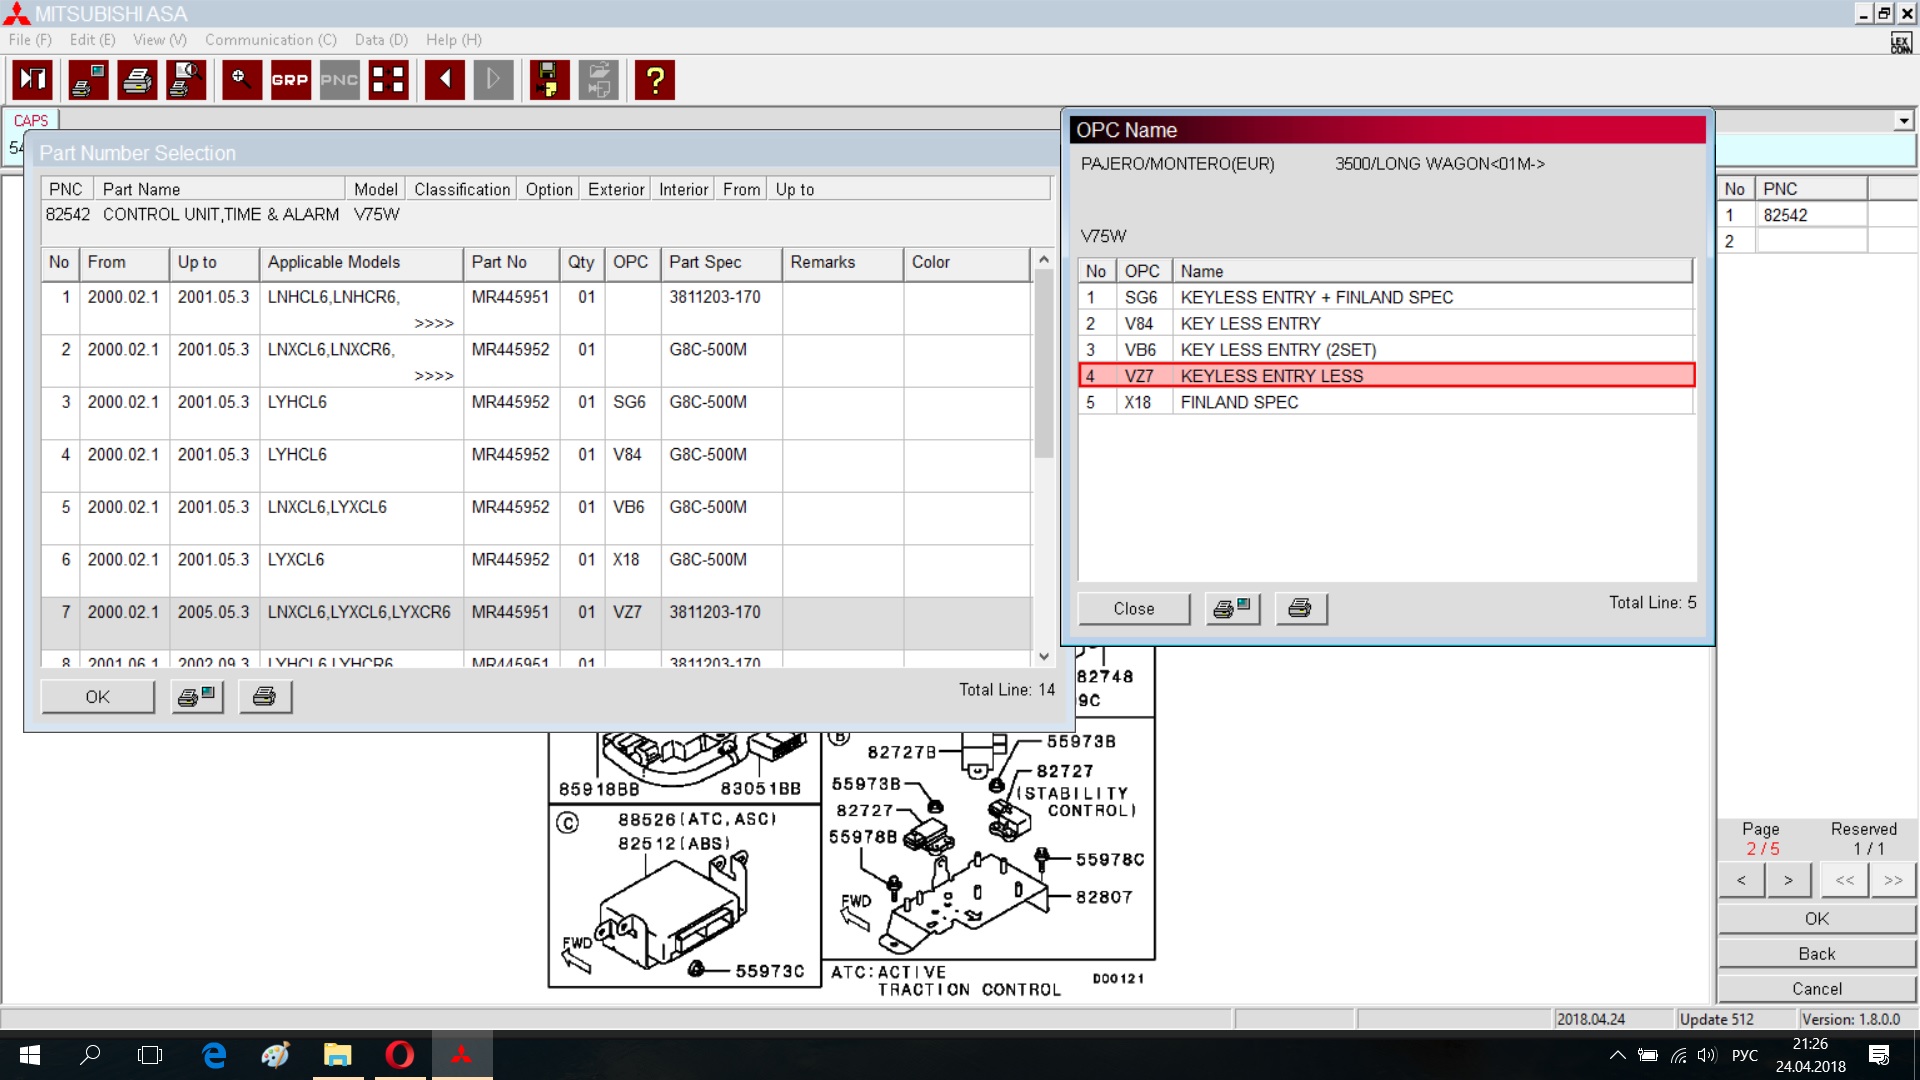This screenshot has width=1920, height=1080.
Task: Click the floppy disk save icon
Action: click(548, 80)
